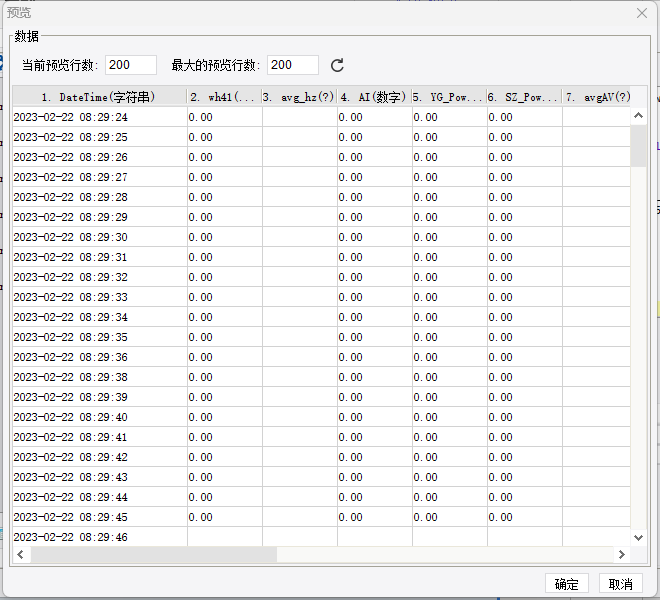Image resolution: width=660 pixels, height=600 pixels.
Task: Click cell 2023-02-22 08:29:32
Action: (x=100, y=277)
